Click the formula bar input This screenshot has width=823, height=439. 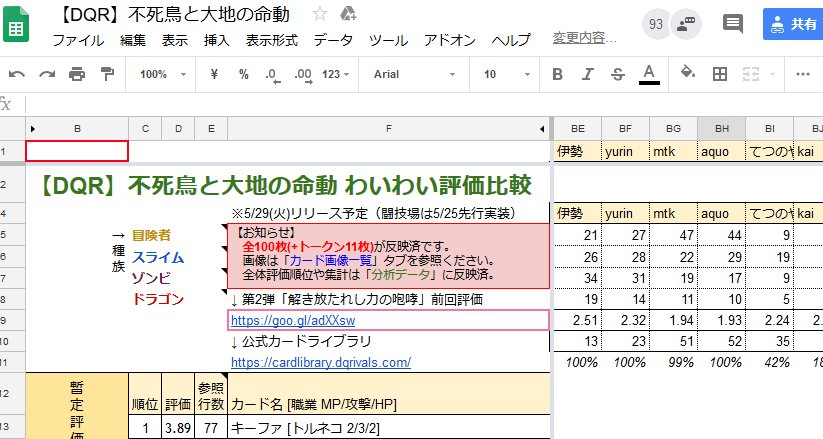[x=424, y=104]
